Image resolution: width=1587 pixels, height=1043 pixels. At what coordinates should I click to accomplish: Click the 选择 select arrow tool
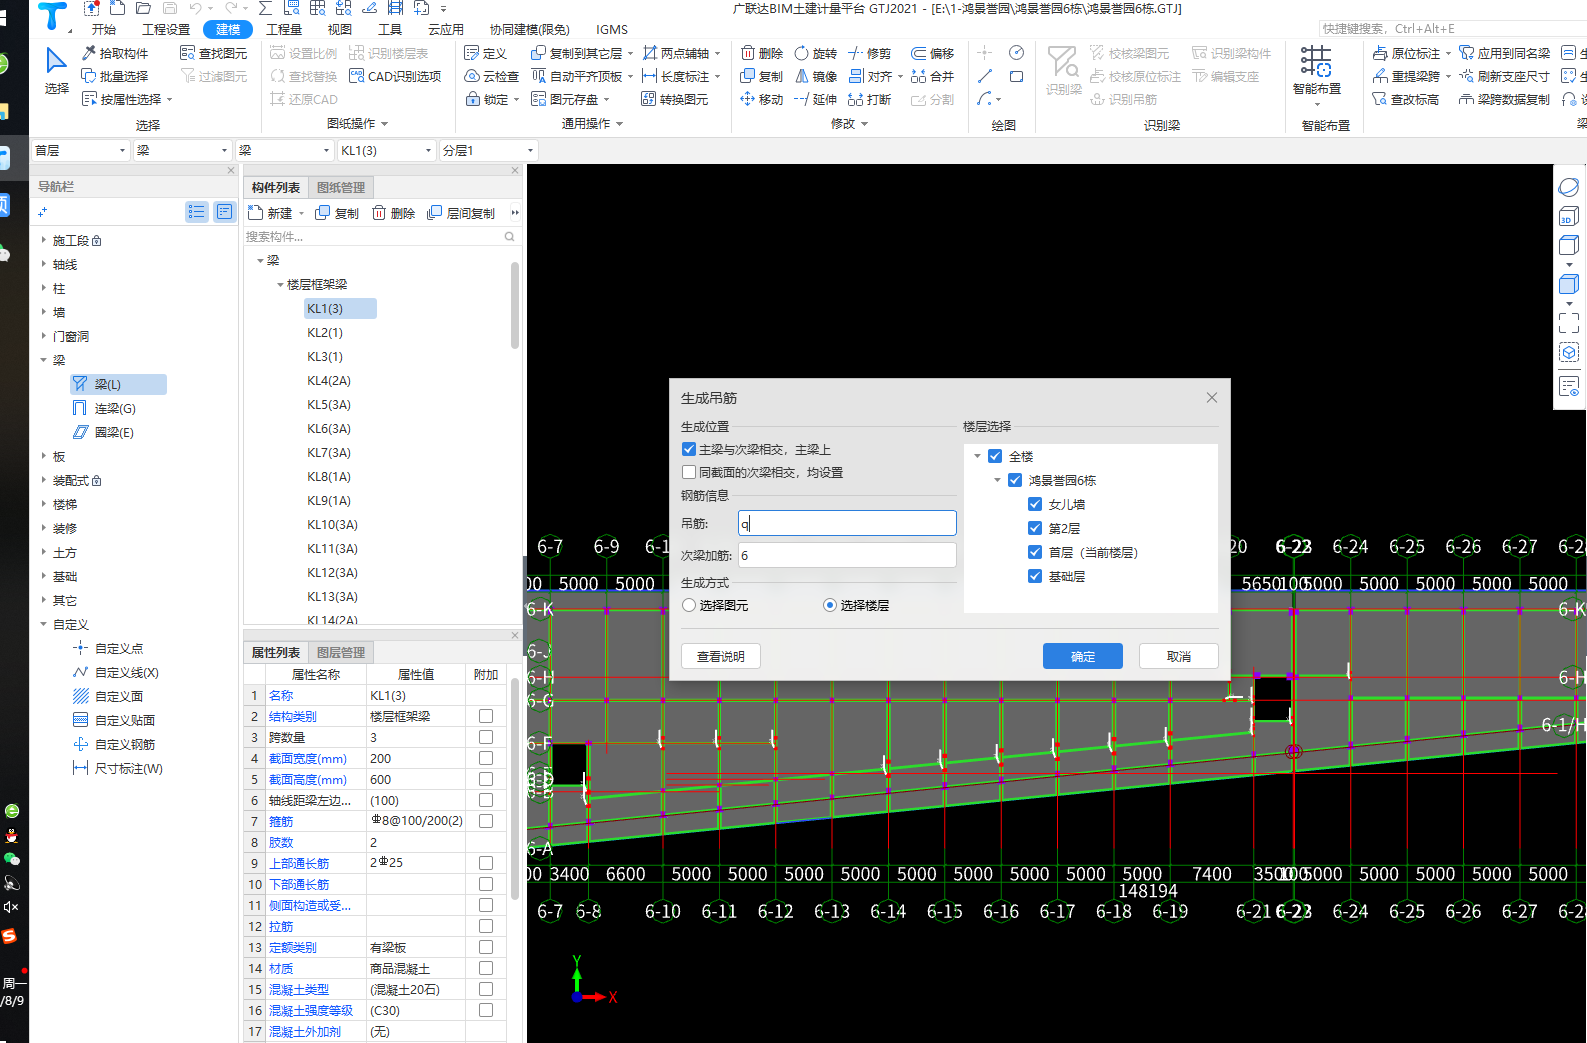[x=56, y=70]
